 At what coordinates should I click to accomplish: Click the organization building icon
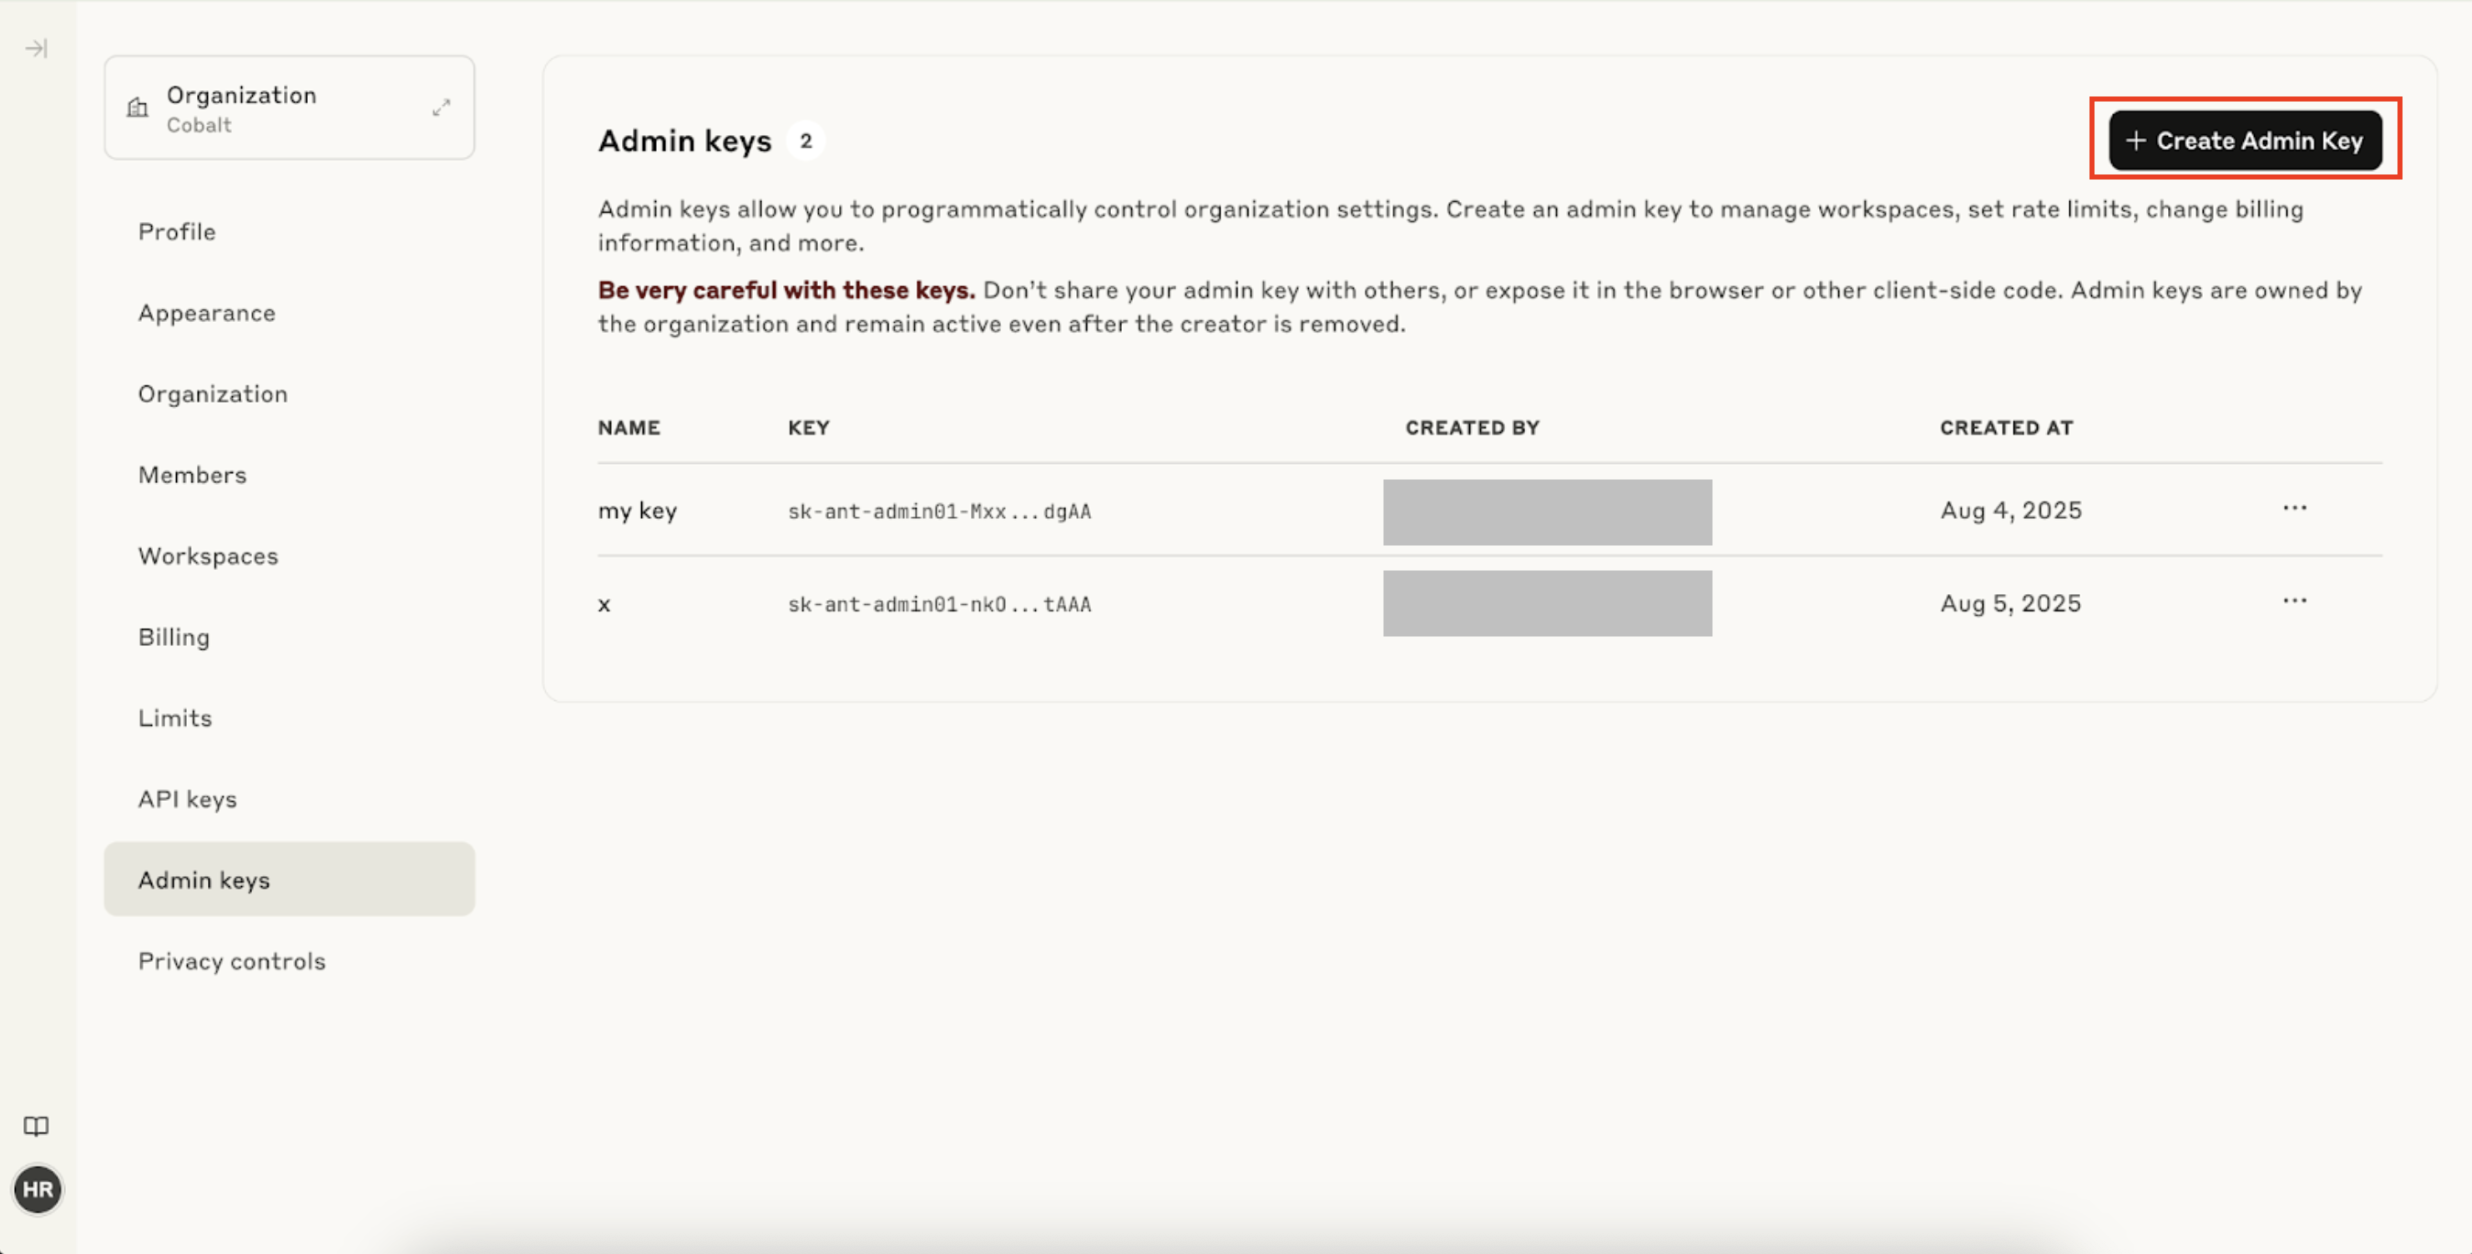[137, 107]
